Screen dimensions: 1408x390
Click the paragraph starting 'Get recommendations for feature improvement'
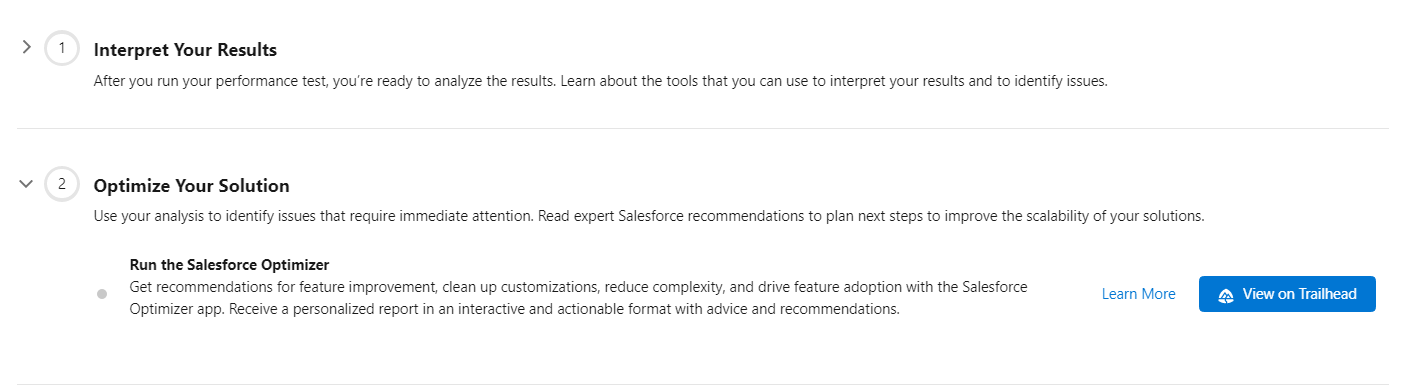pos(579,298)
